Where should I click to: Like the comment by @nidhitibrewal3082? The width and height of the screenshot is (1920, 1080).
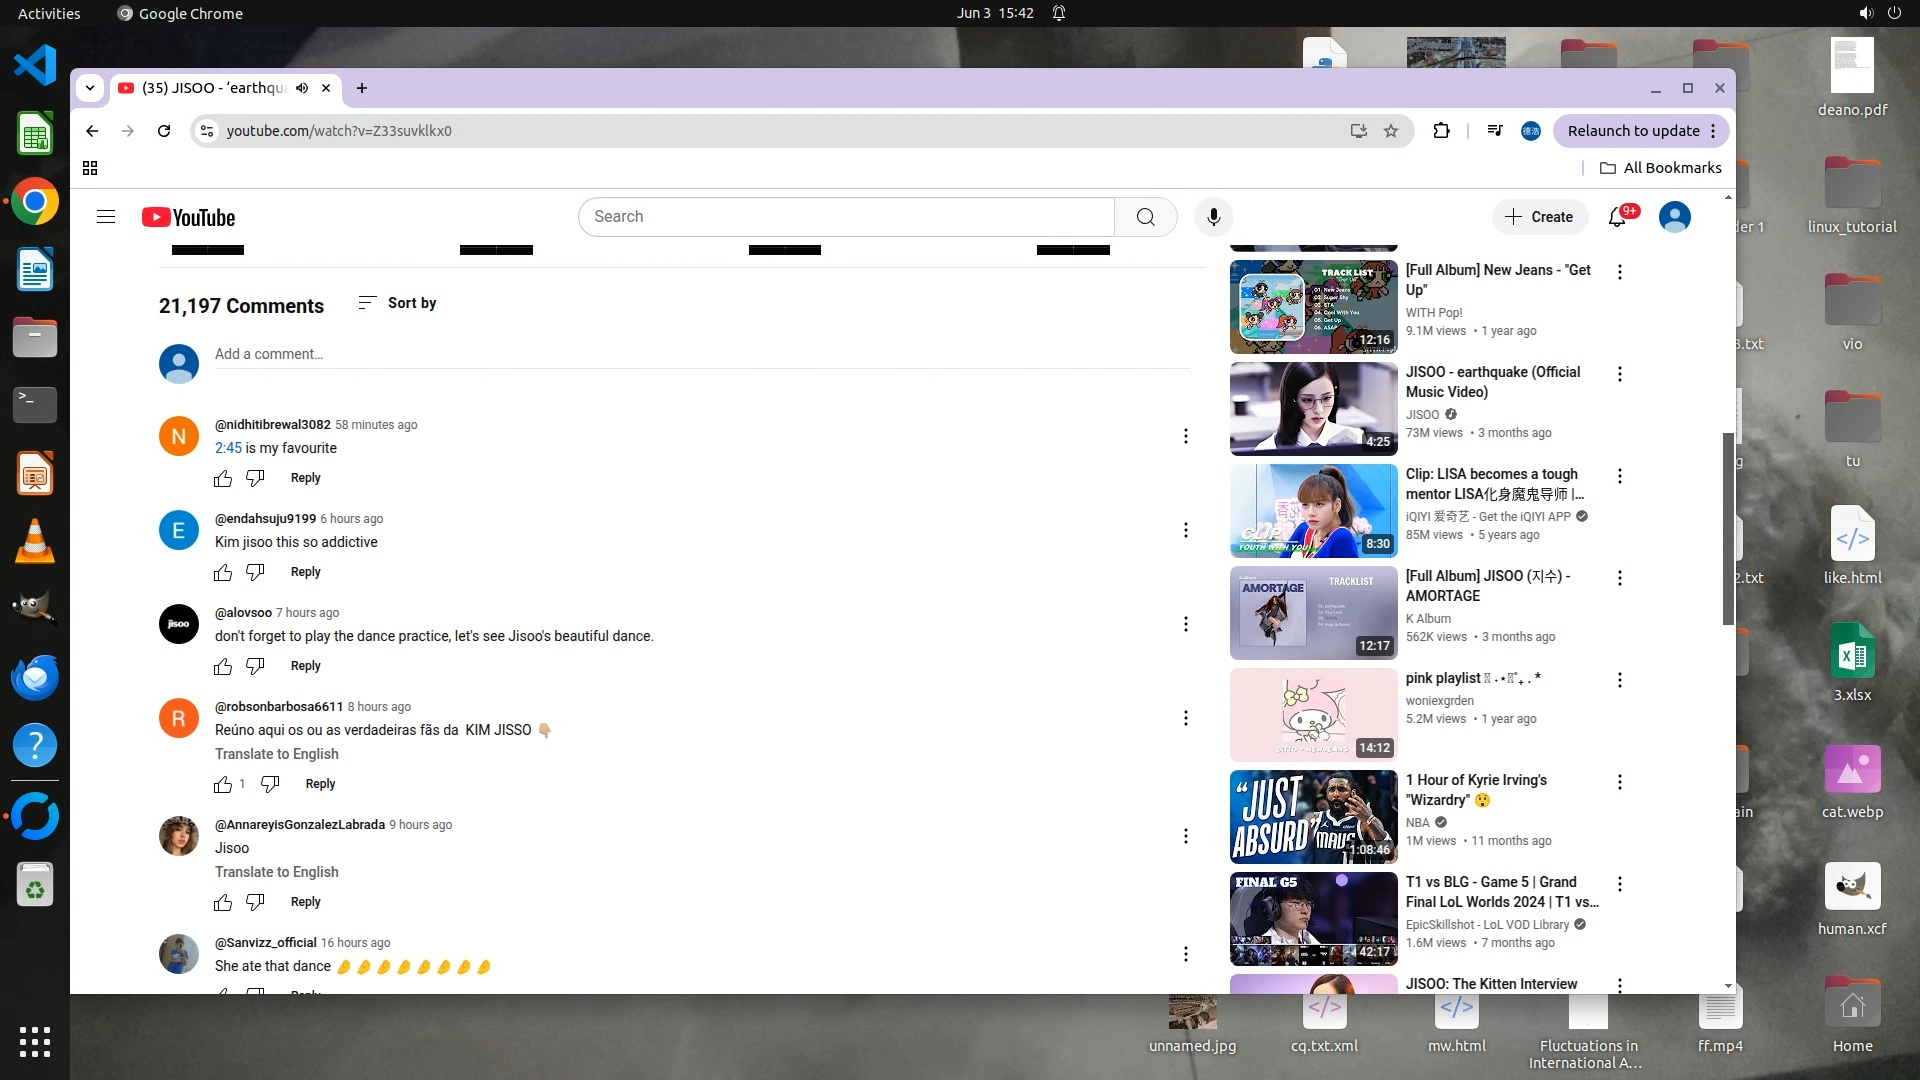(223, 479)
